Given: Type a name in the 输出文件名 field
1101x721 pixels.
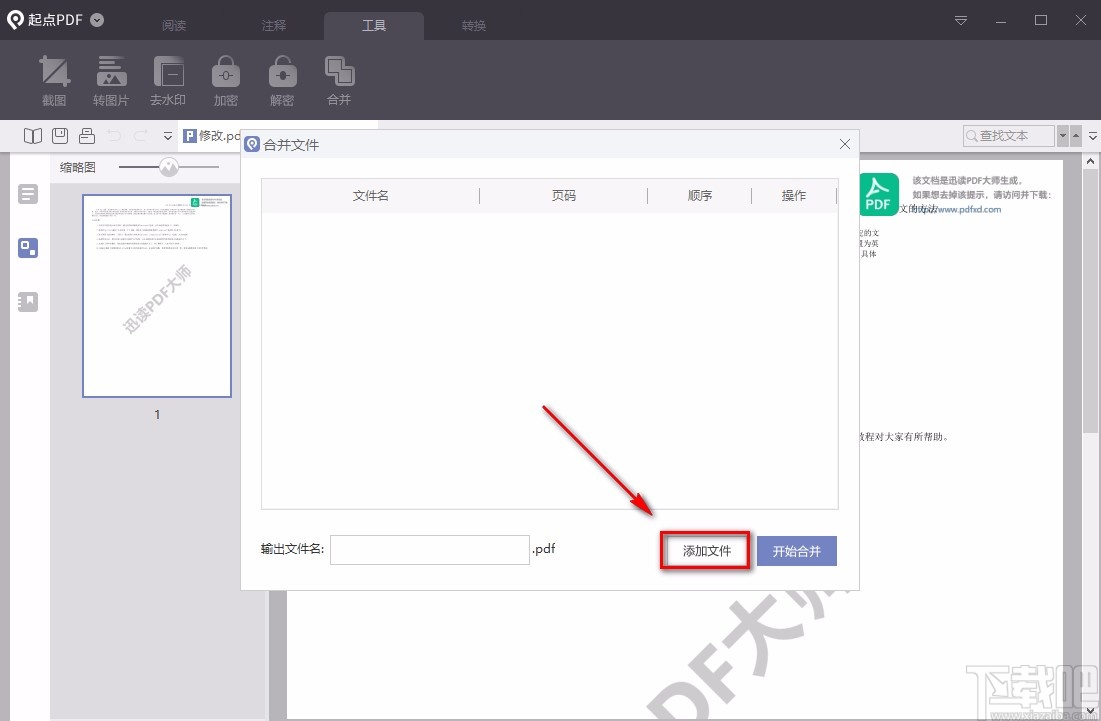Looking at the screenshot, I should tap(429, 549).
